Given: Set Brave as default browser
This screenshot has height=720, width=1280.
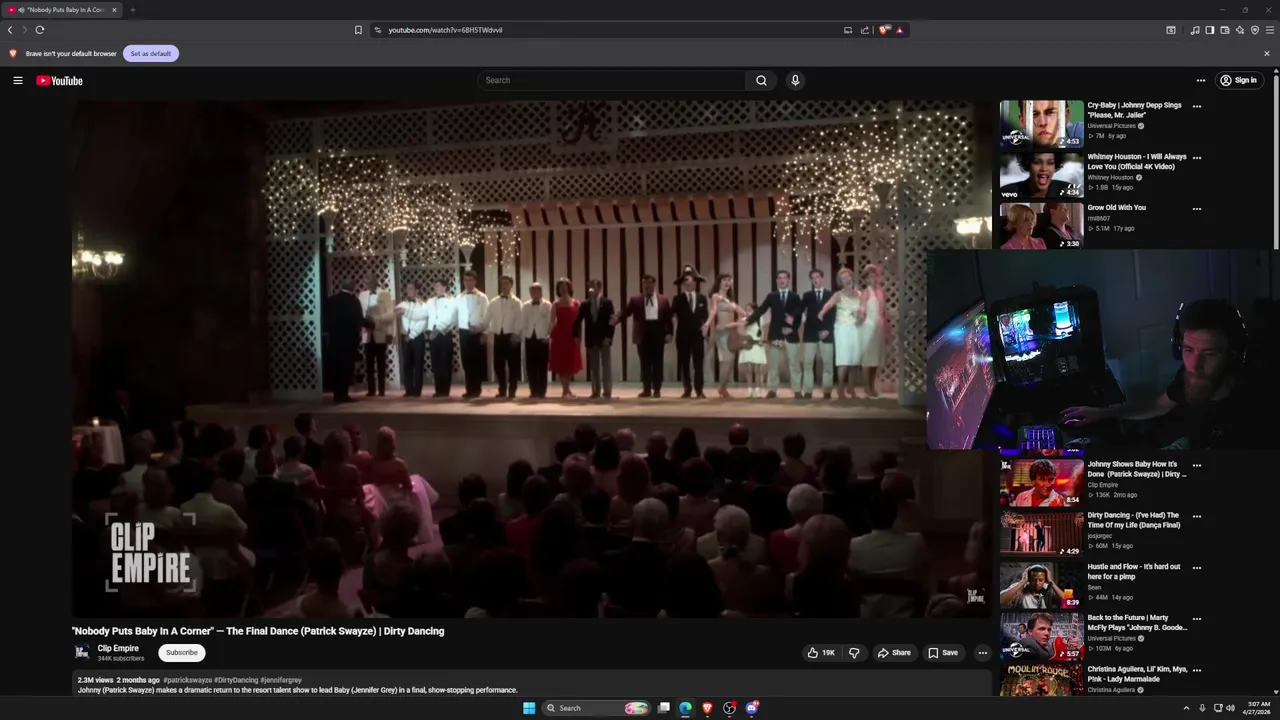Looking at the screenshot, I should click(x=150, y=53).
